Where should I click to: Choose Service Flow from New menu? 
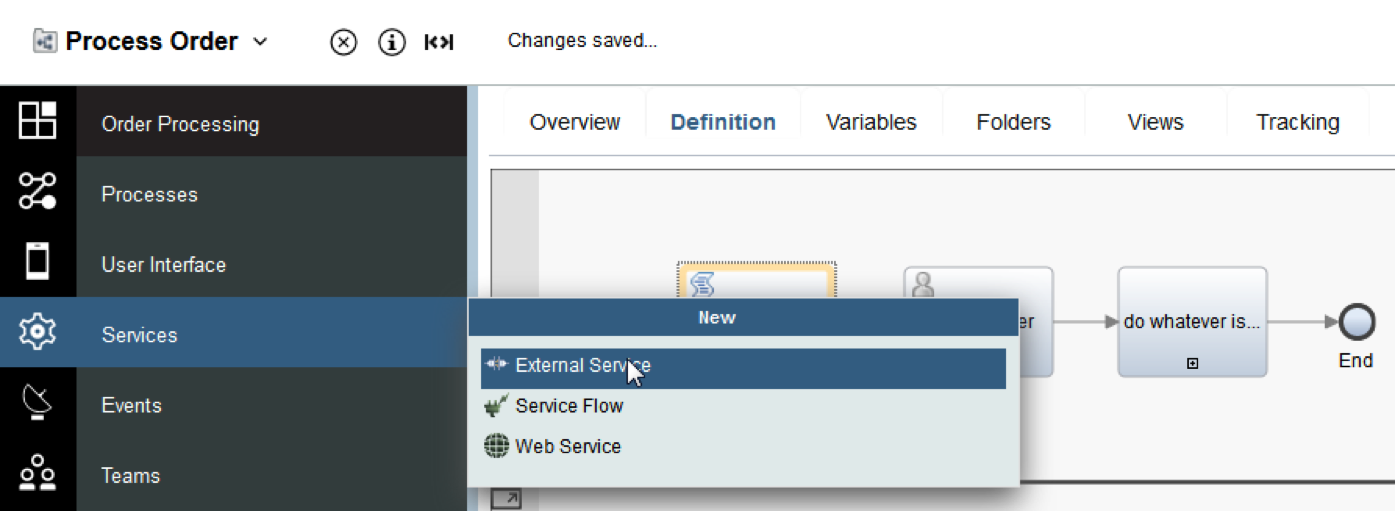coord(569,406)
